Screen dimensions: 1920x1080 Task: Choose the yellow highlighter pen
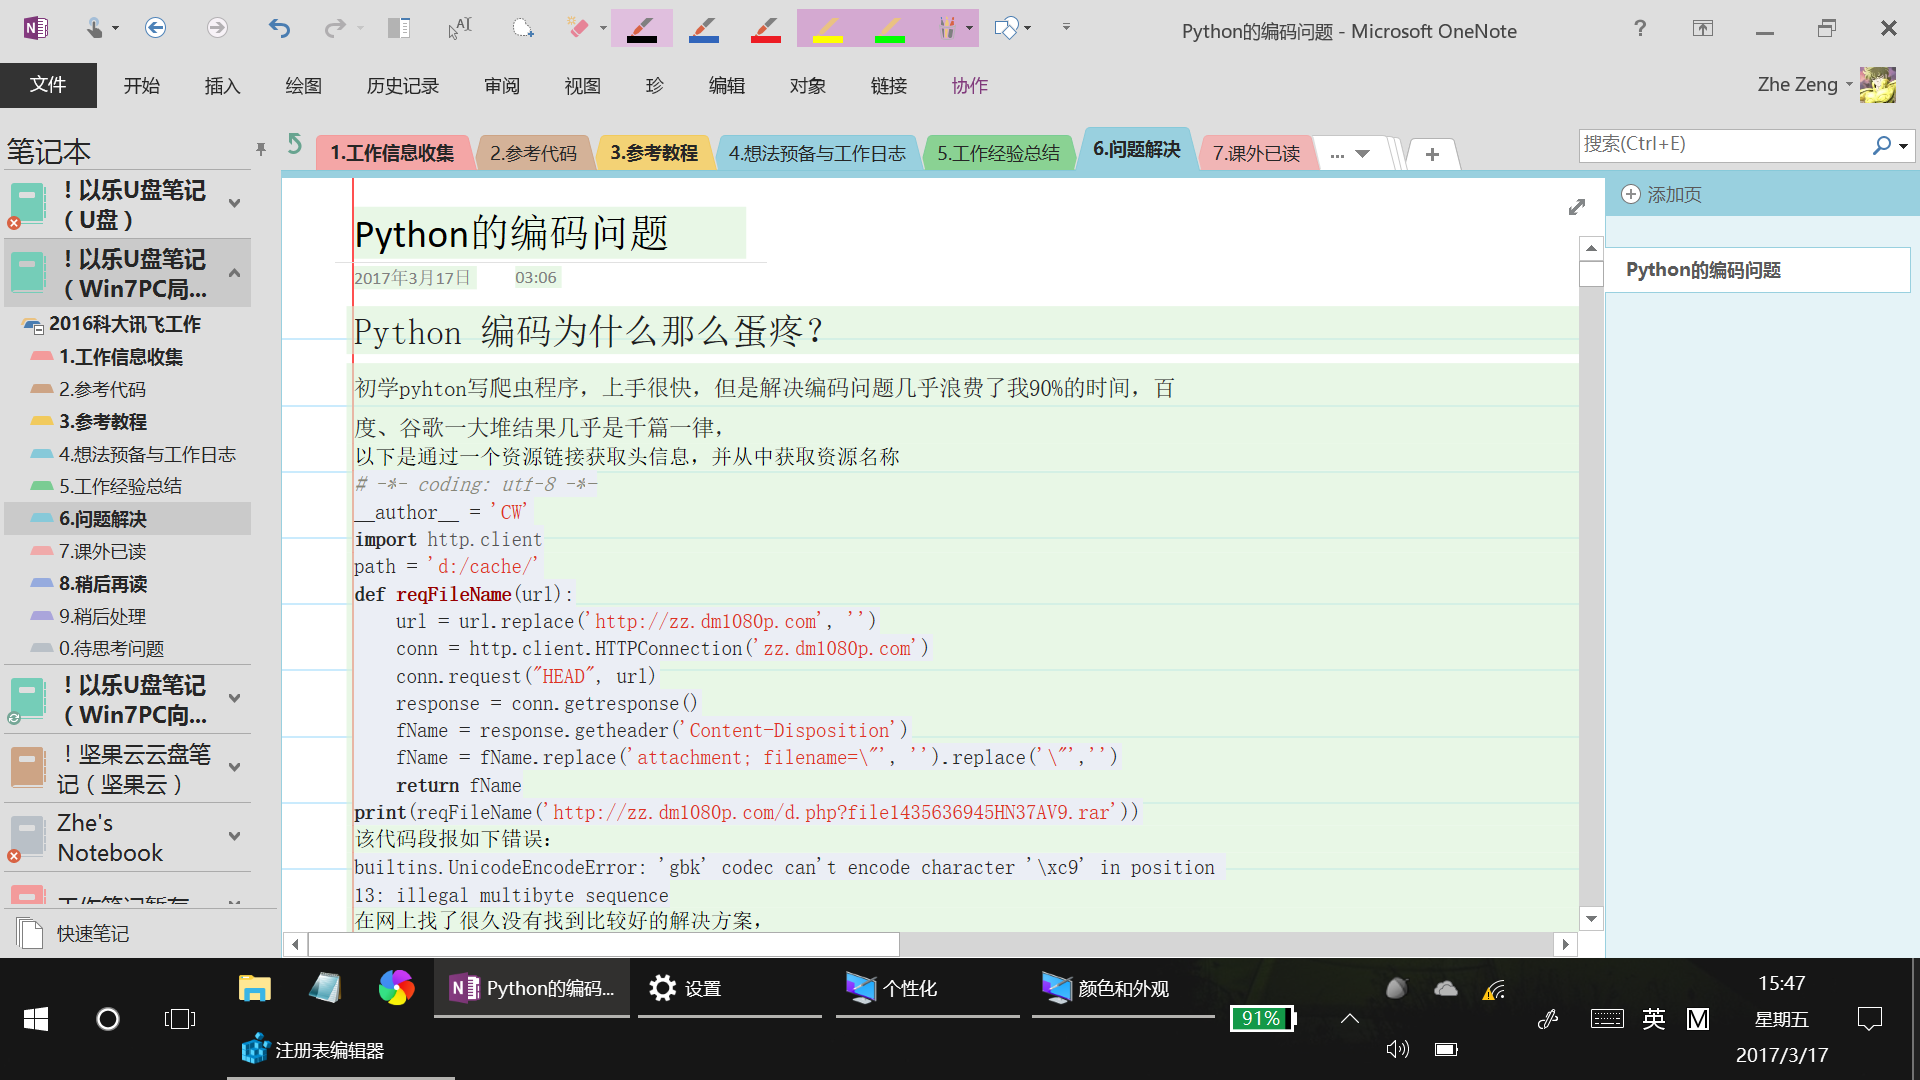(x=828, y=29)
